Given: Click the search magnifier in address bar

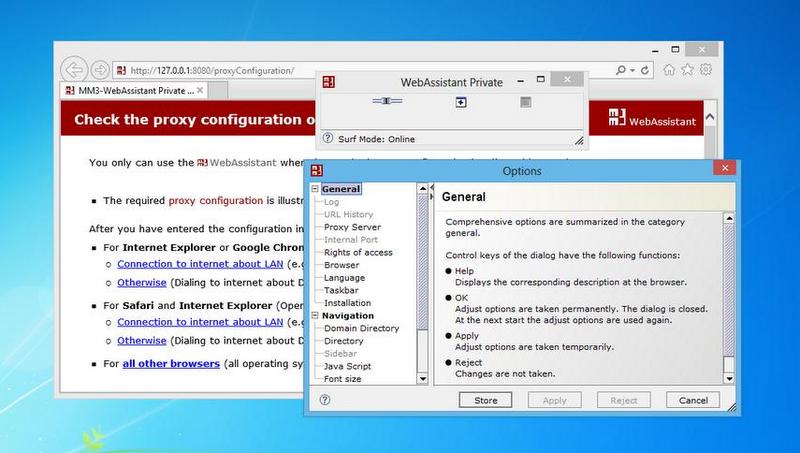Looking at the screenshot, I should pos(621,70).
